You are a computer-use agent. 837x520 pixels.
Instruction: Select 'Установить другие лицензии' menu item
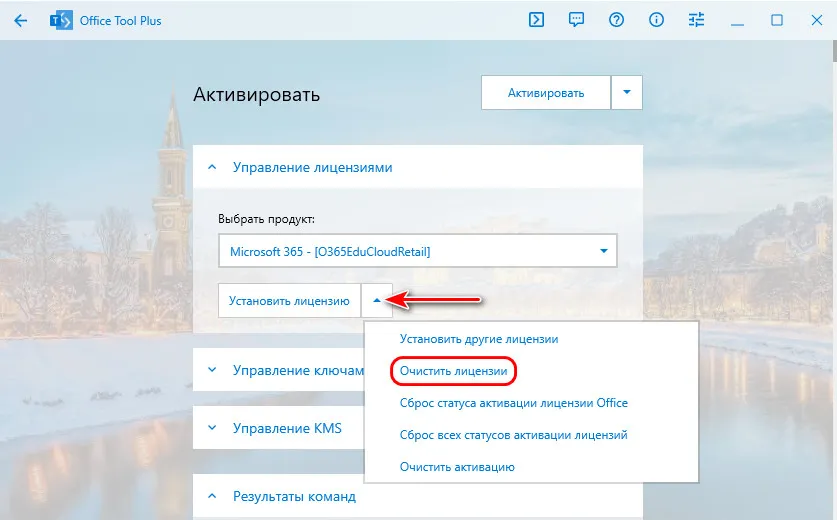[x=478, y=339]
